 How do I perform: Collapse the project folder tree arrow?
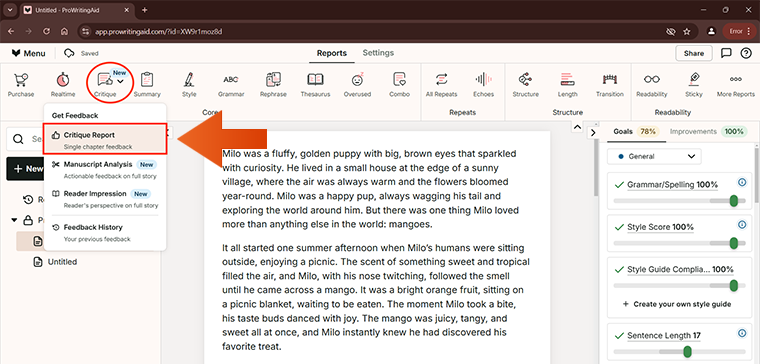coord(15,220)
